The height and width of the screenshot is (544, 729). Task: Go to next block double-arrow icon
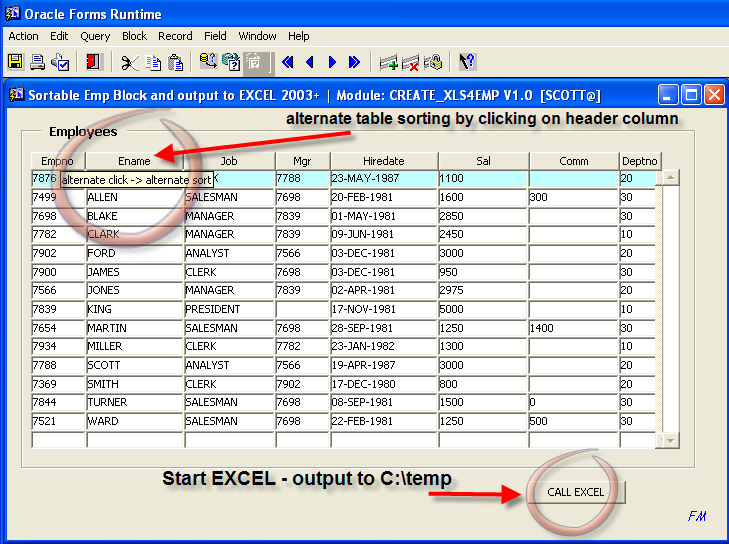(354, 62)
